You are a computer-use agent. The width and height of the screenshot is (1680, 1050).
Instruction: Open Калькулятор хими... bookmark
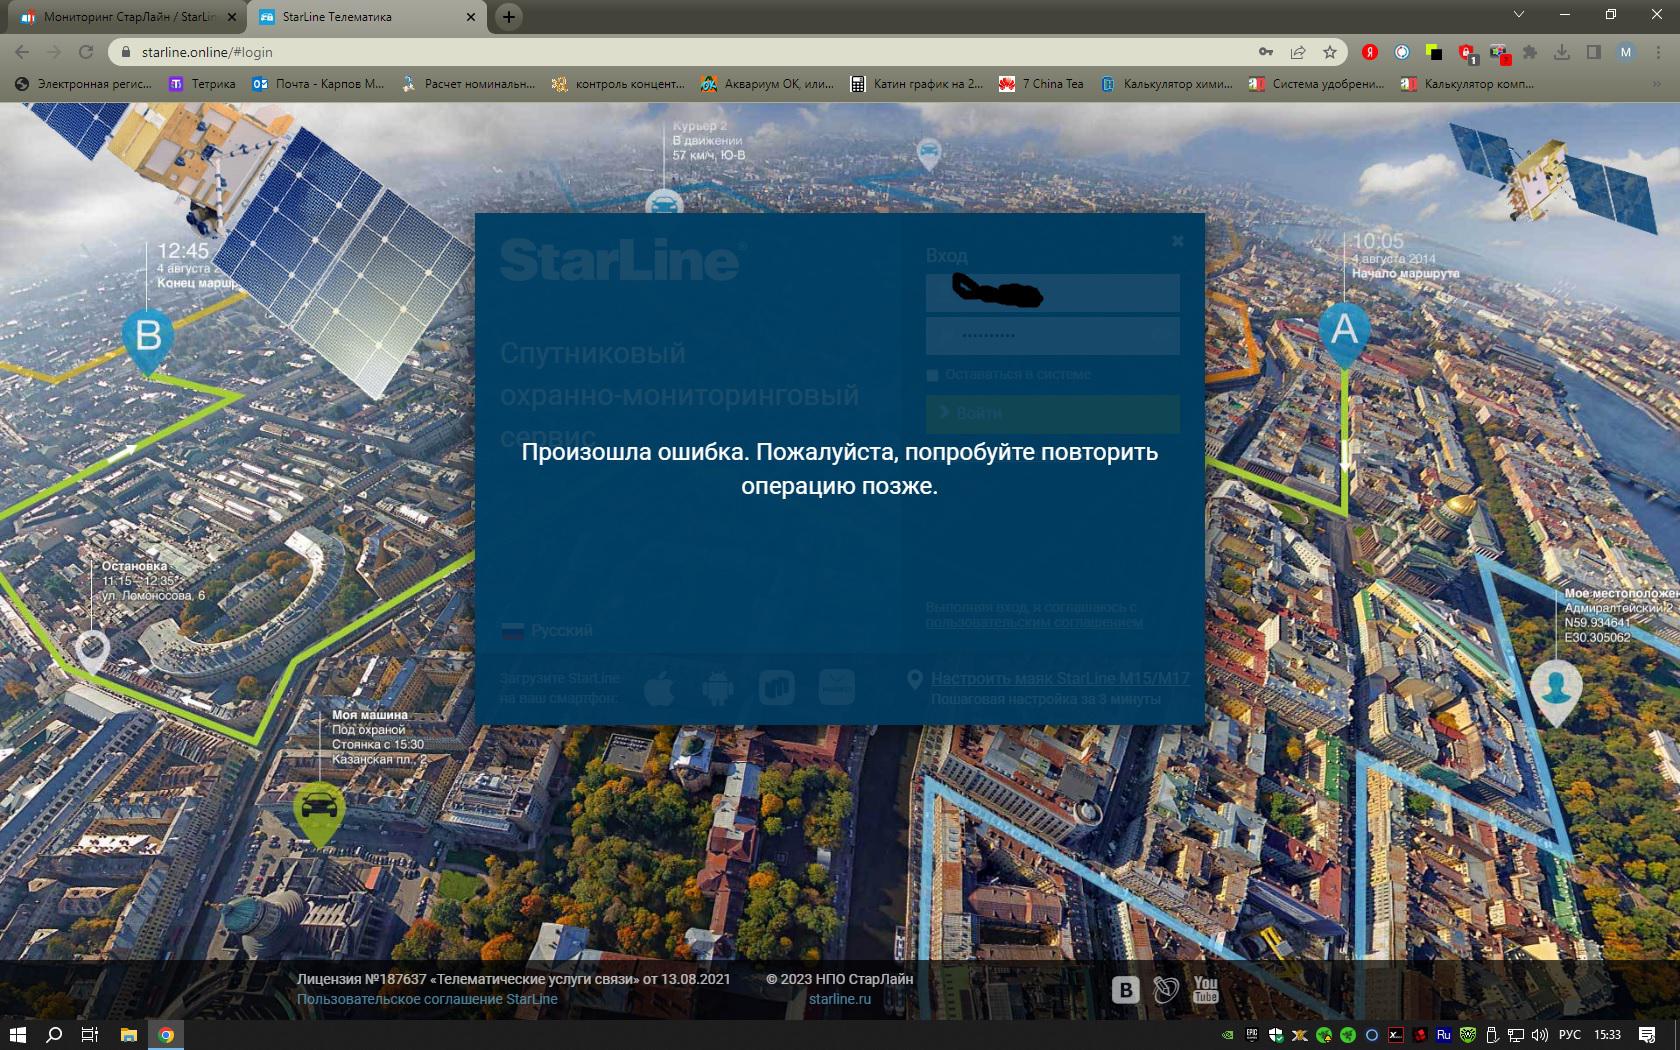coord(1166,84)
